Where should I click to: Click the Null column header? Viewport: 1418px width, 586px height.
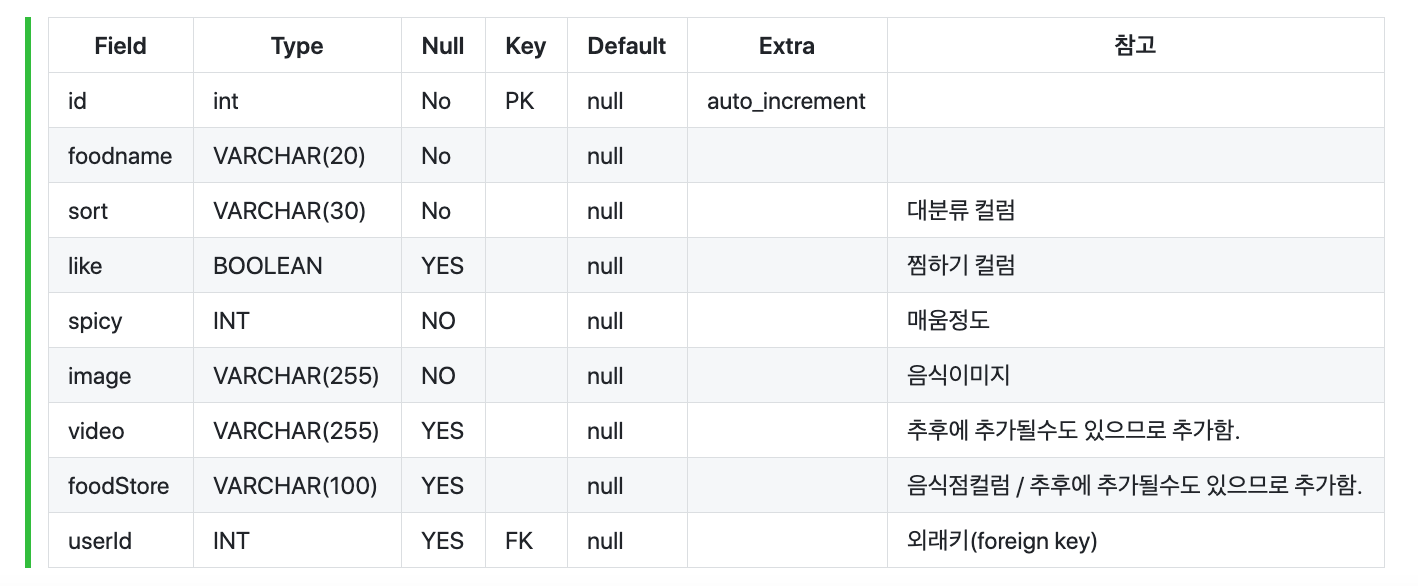click(443, 45)
